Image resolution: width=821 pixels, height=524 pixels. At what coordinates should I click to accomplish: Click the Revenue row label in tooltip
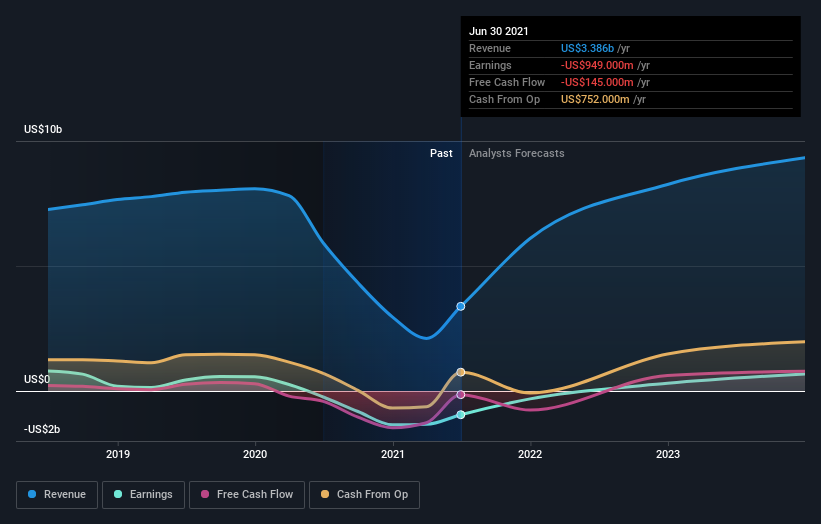(x=490, y=48)
